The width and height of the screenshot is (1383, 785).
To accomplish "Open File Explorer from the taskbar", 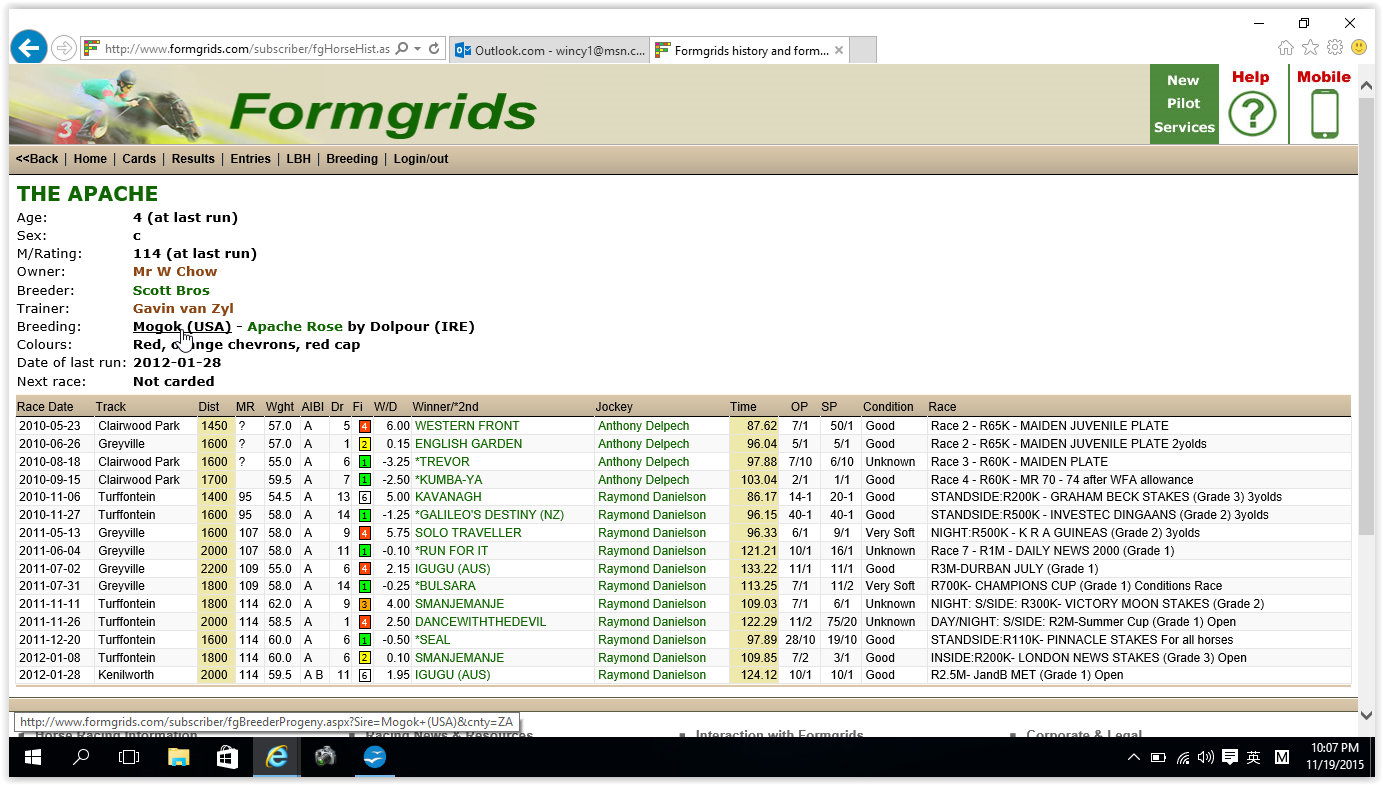I will click(179, 757).
